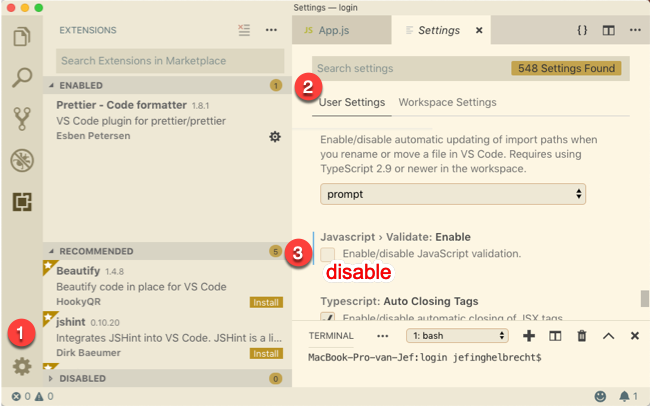Show errors count in status bar
The image size is (650, 406).
click(21, 396)
